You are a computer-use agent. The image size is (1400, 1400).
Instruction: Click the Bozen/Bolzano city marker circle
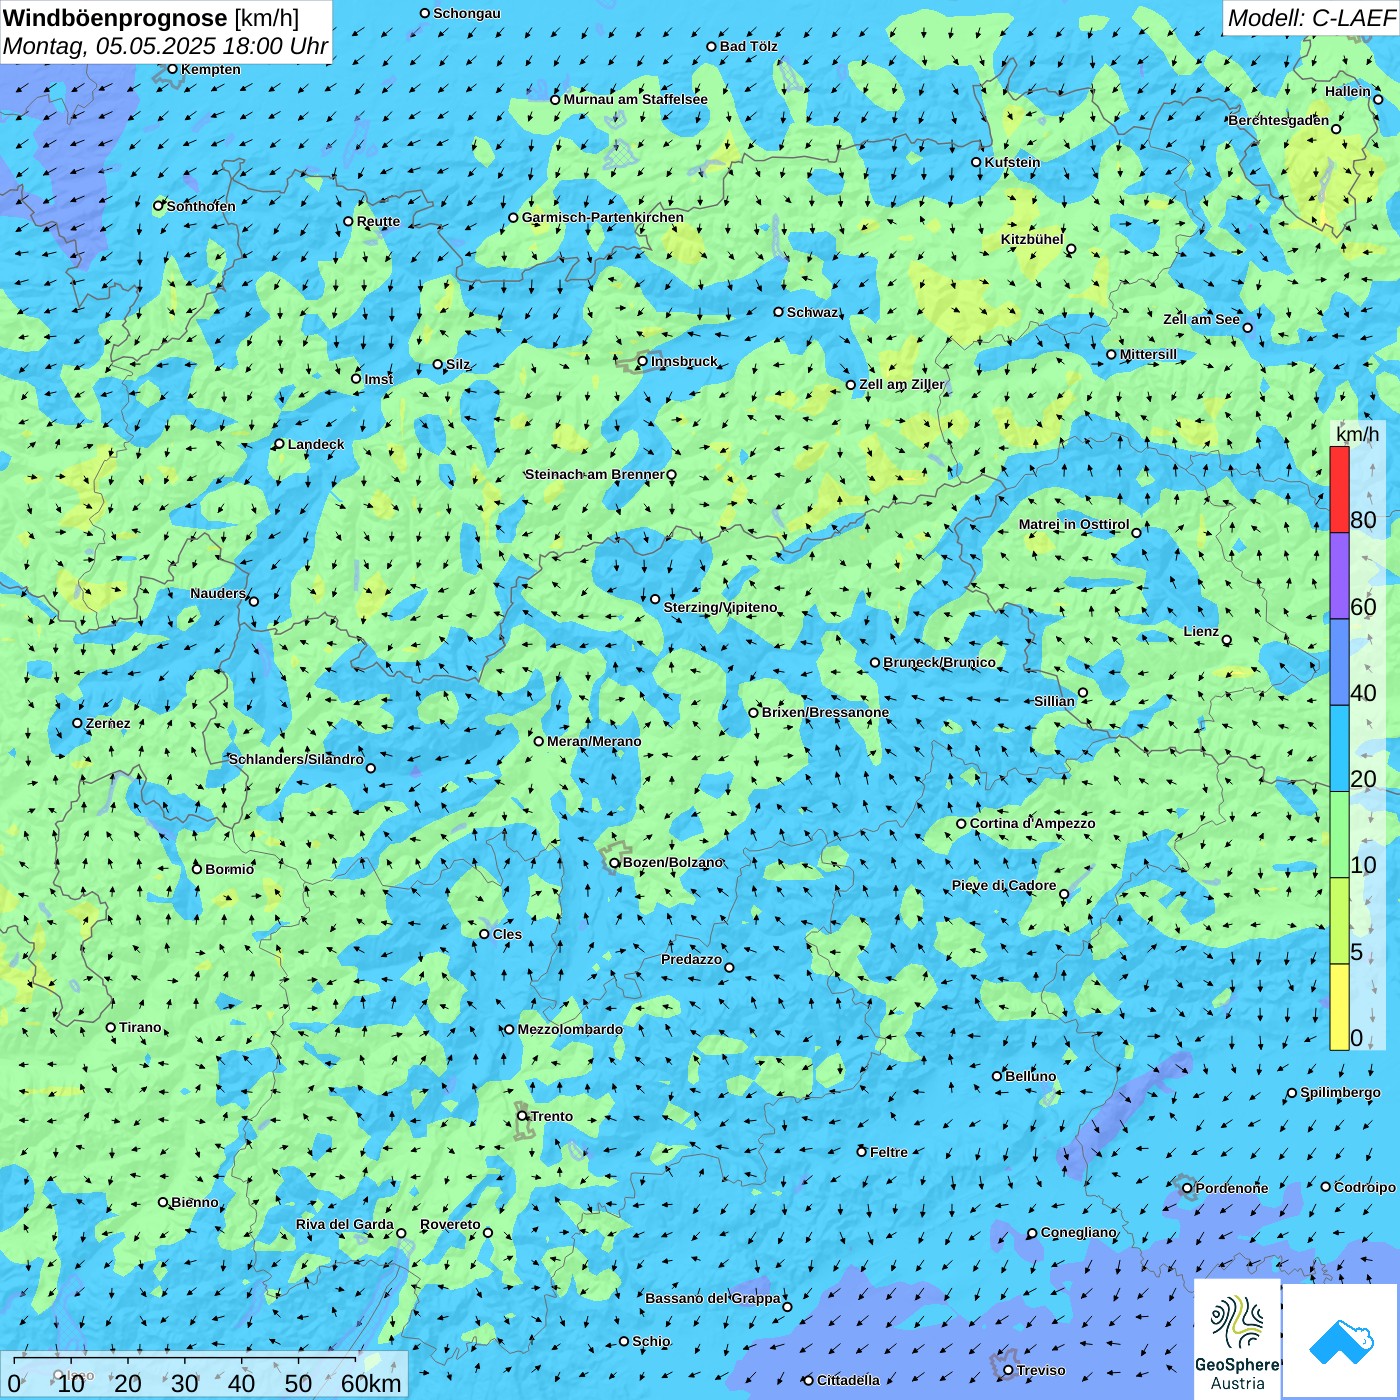click(615, 863)
